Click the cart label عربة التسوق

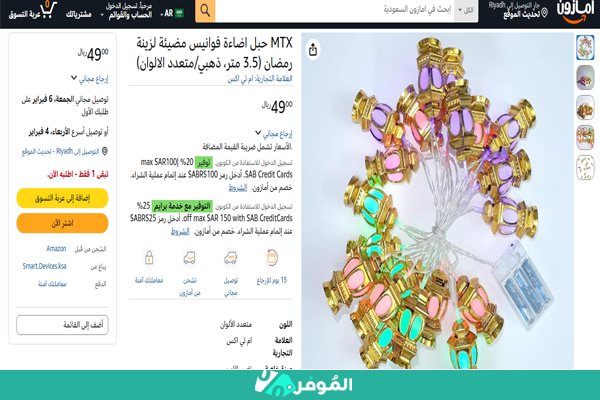pyautogui.click(x=24, y=15)
